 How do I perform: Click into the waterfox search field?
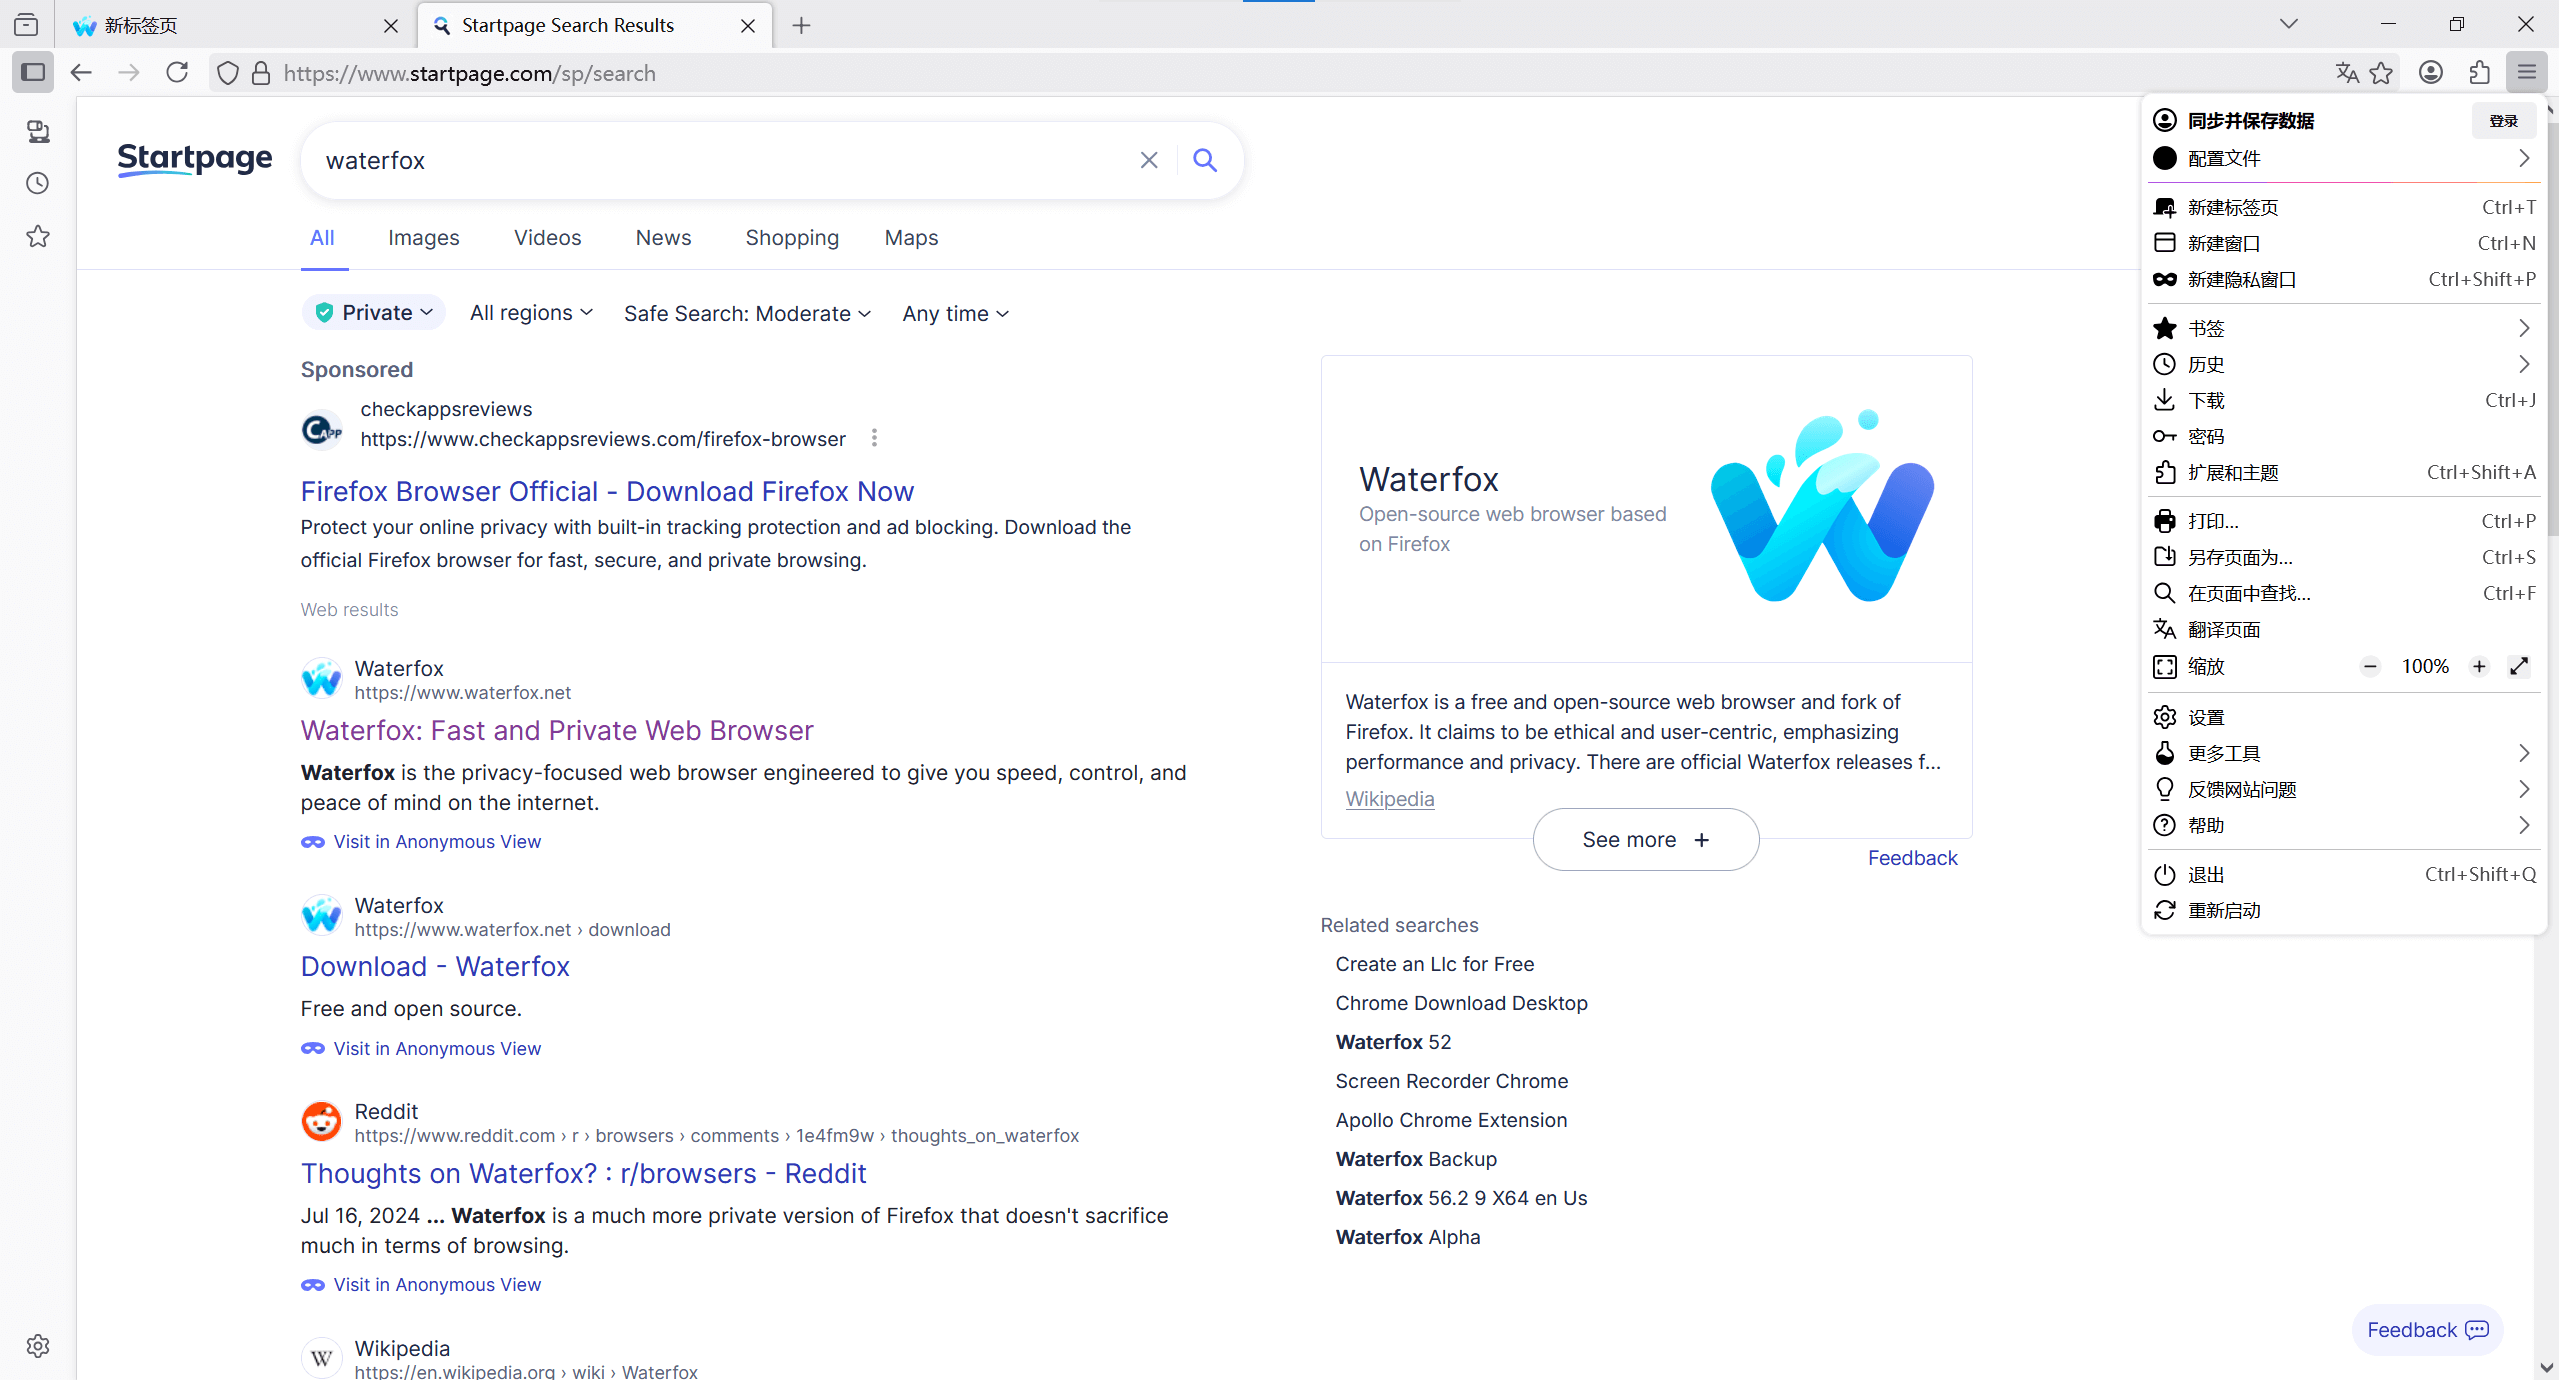point(720,161)
